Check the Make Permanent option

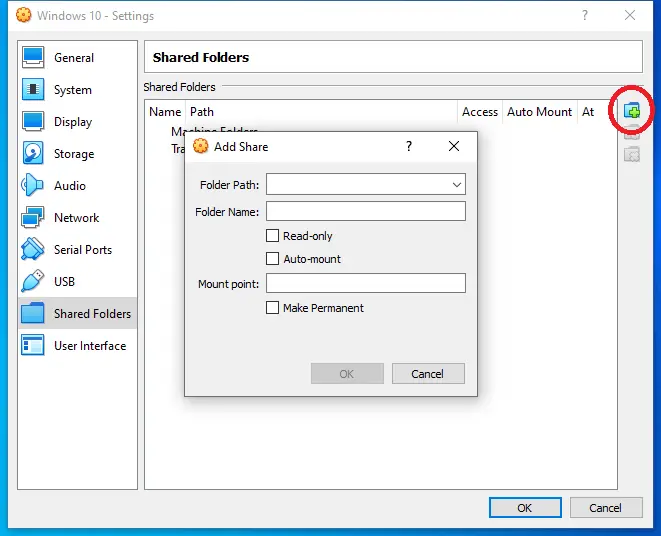pos(272,307)
